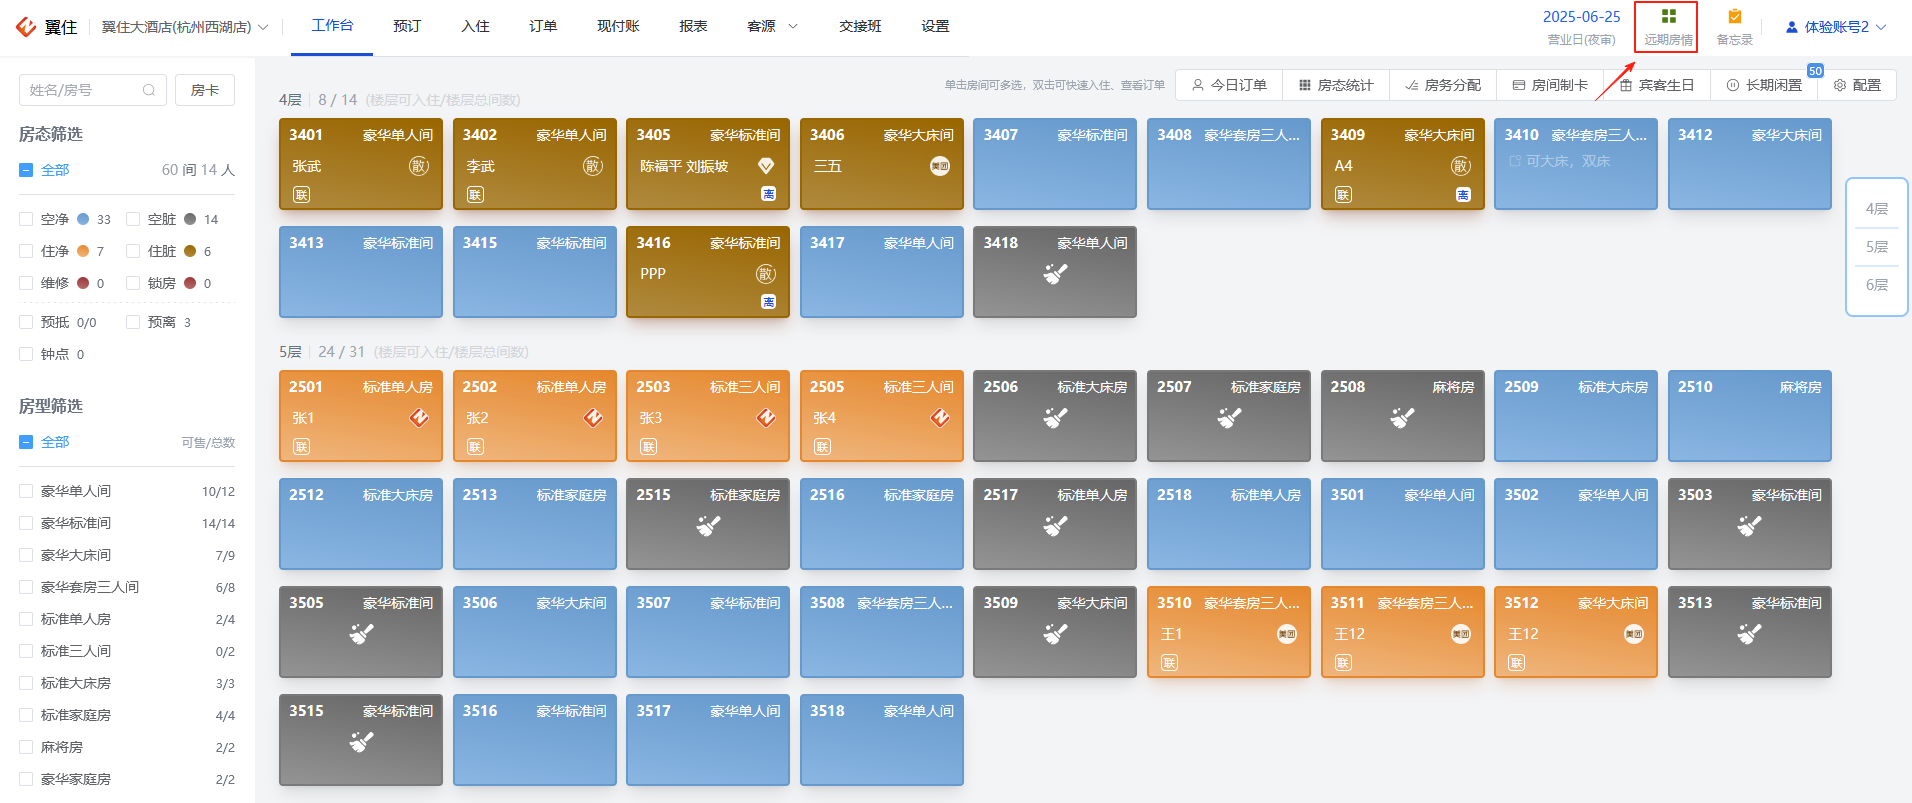Screen dimensions: 1912x803
Task: Expand the hotel name dropdown 翼住大酒店
Action: pos(185,27)
